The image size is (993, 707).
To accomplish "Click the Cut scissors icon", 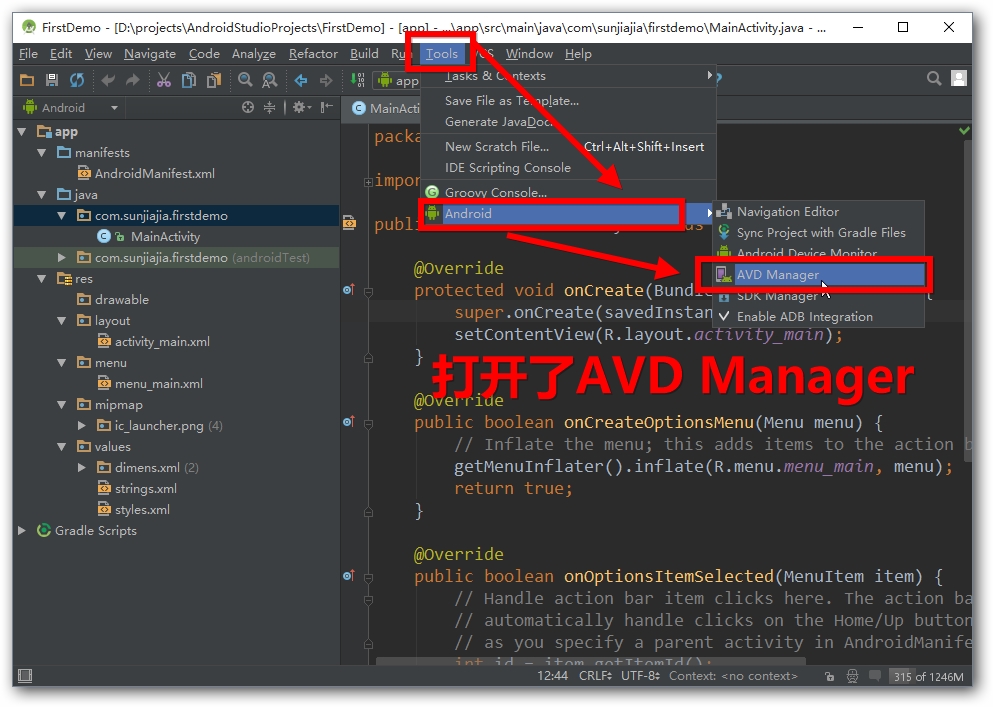I will (163, 80).
